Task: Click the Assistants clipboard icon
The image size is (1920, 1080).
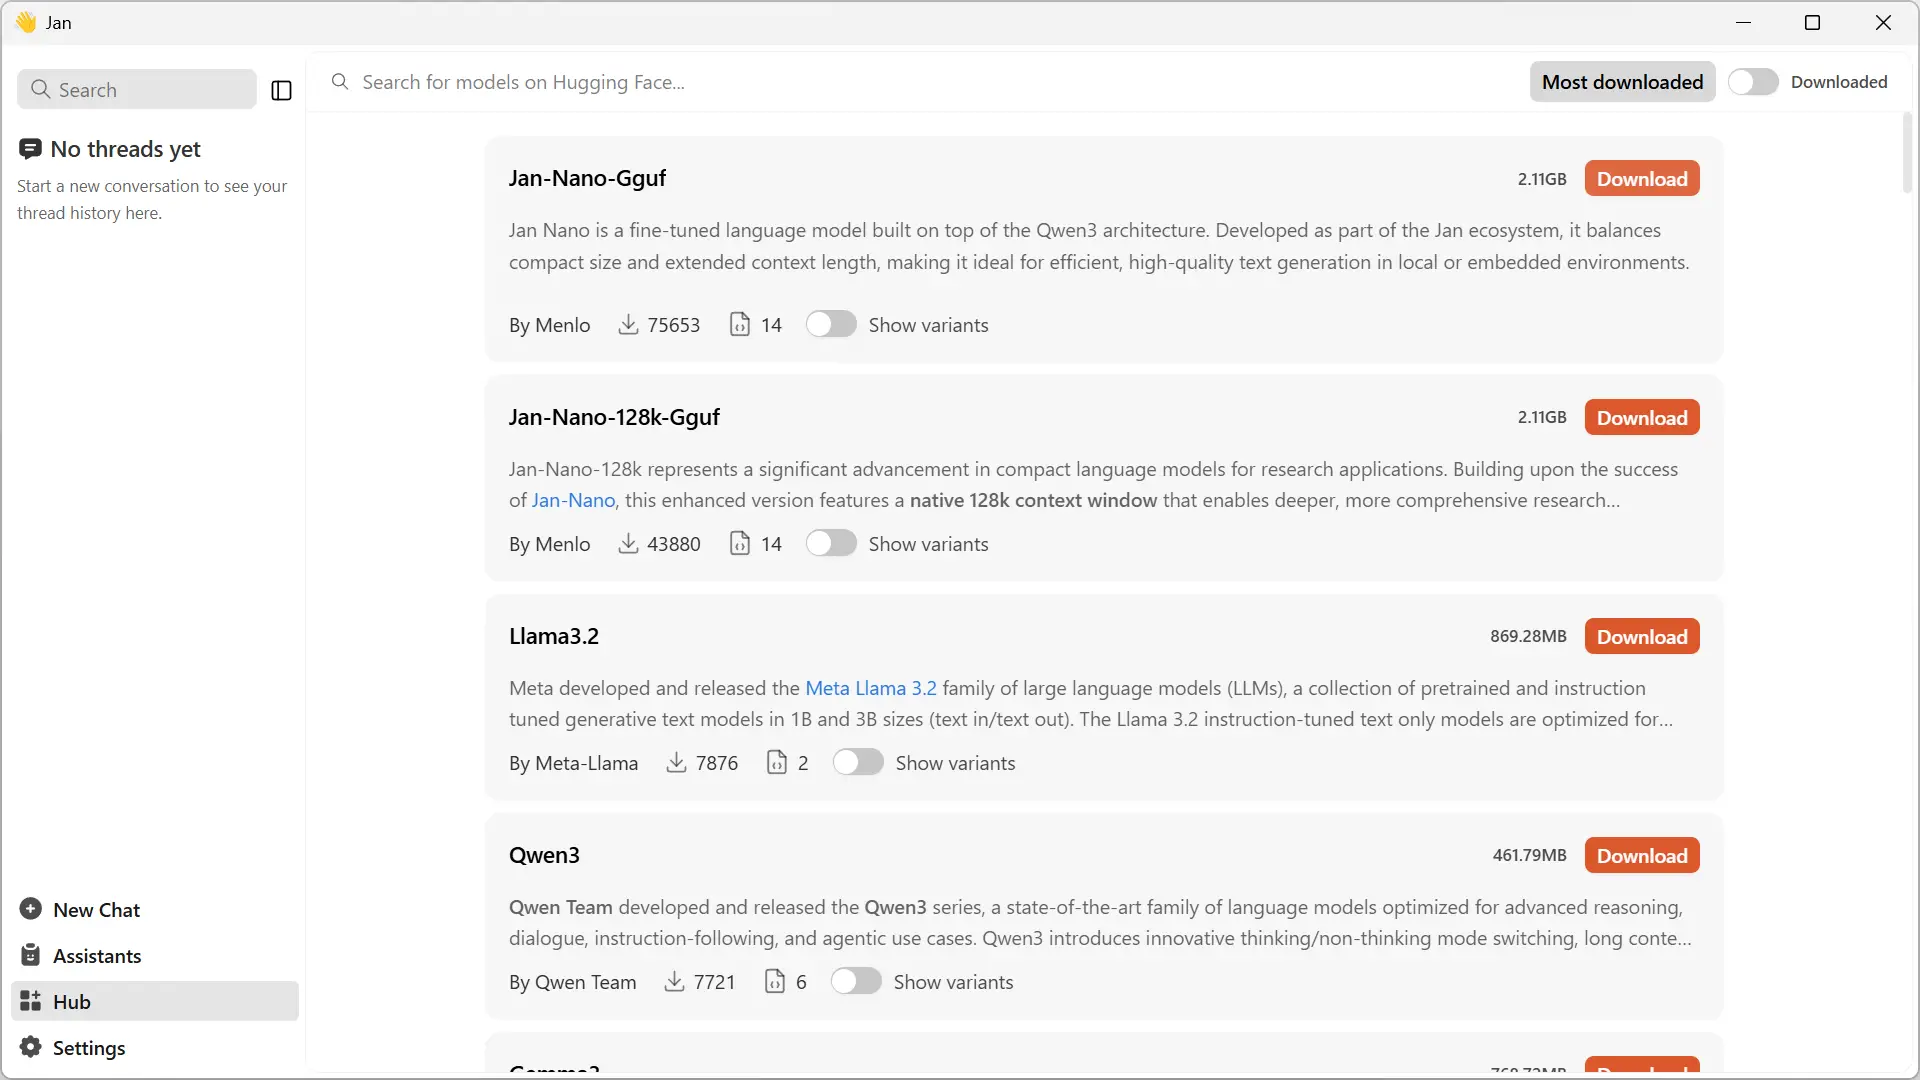Action: (31, 955)
